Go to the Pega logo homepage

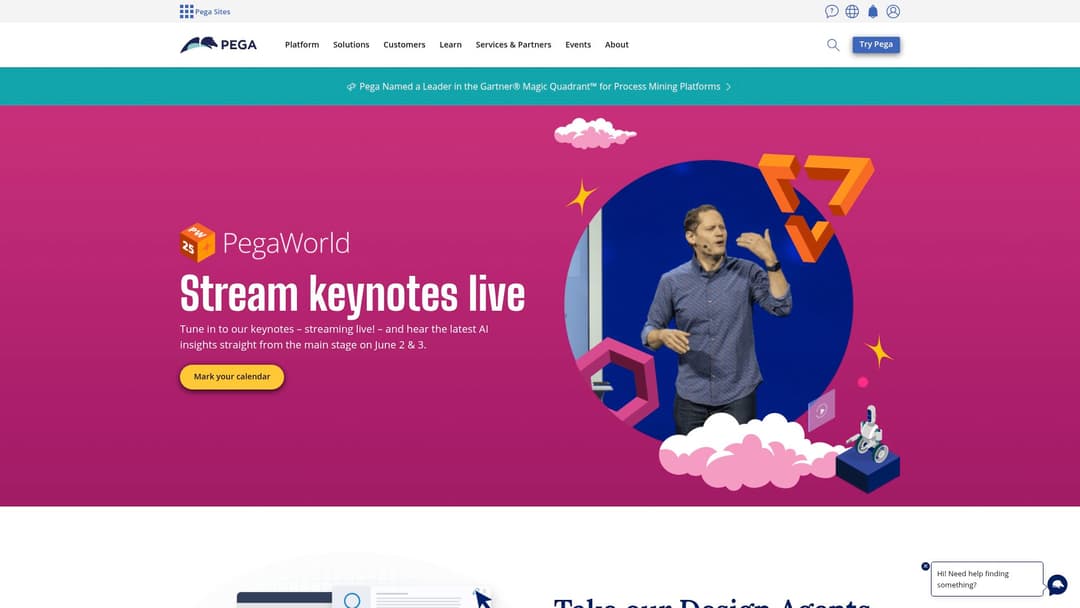[x=218, y=45]
